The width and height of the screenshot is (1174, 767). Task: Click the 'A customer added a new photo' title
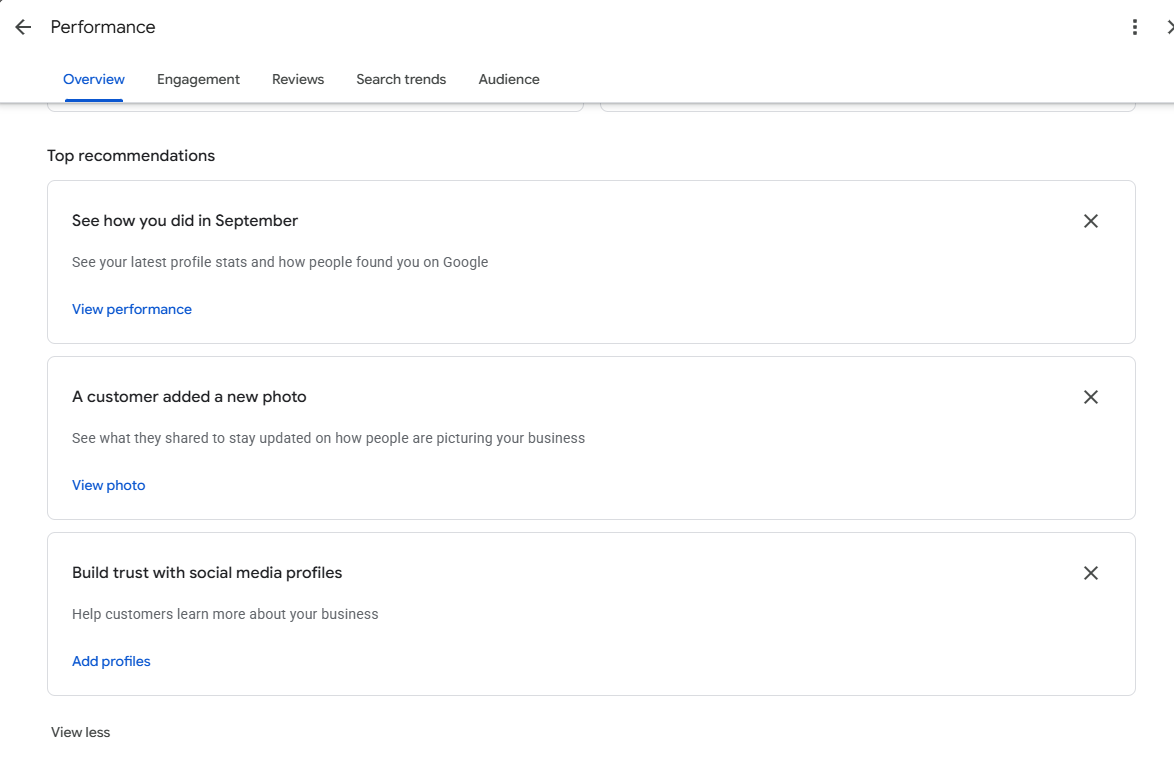tap(189, 397)
